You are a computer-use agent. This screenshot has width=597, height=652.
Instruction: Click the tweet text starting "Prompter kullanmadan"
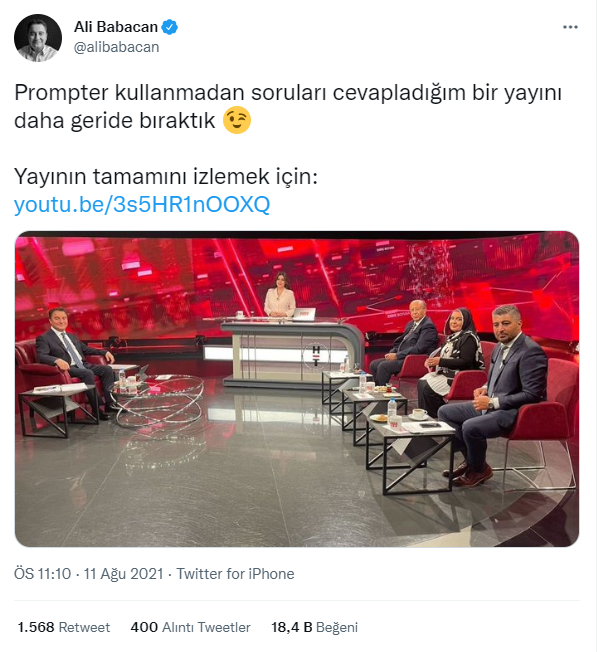pyautogui.click(x=288, y=106)
